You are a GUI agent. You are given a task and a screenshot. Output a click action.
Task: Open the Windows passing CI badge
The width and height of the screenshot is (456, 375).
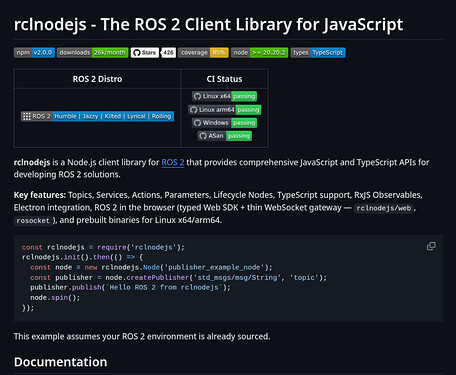224,123
